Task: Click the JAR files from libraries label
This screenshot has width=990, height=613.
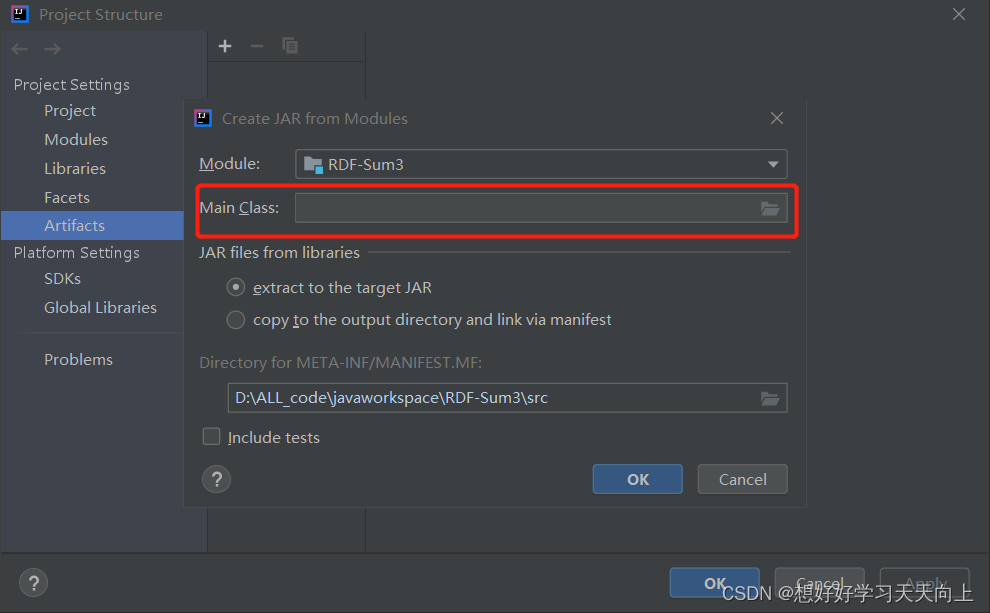Action: tap(279, 253)
